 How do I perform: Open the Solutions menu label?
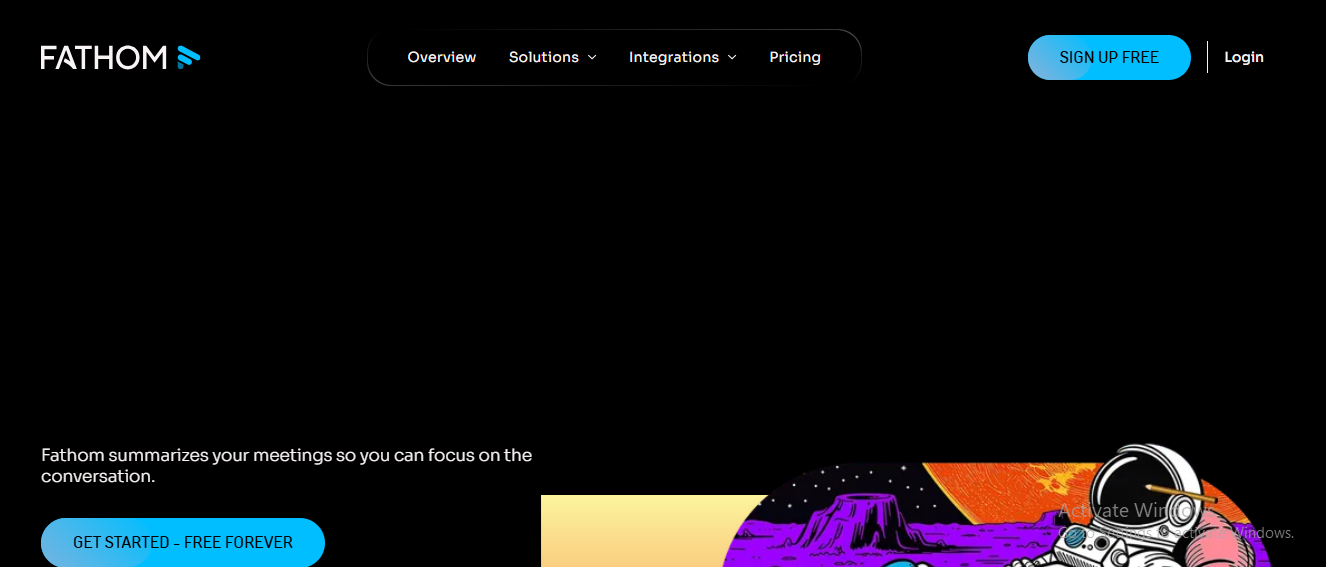[543, 57]
